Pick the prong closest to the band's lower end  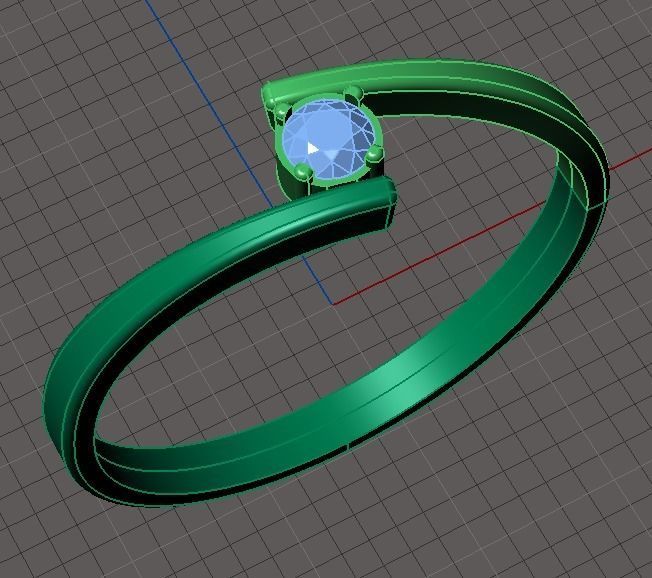(x=374, y=154)
